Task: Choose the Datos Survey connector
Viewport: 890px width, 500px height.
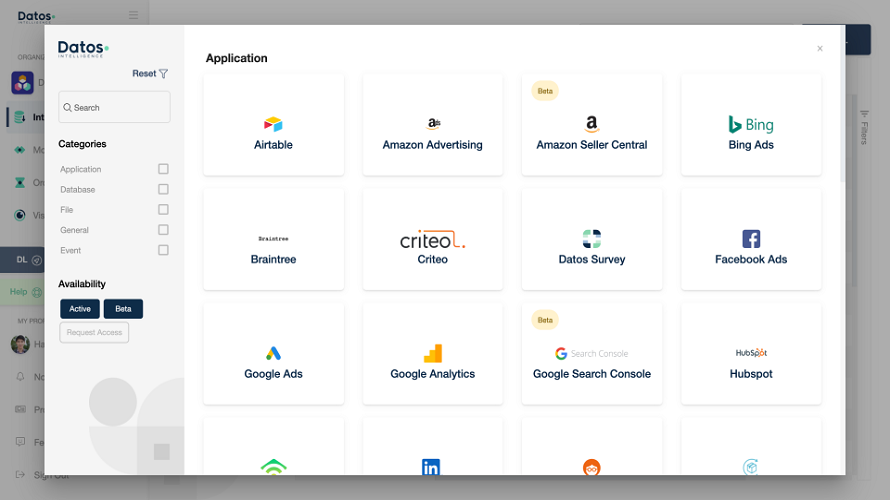Action: pyautogui.click(x=591, y=239)
